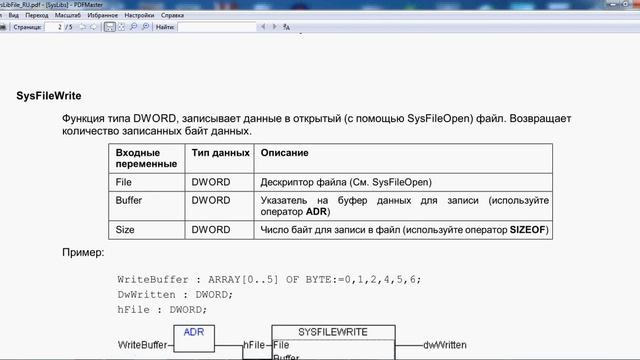Open the Переход menu
640x360 pixels.
pyautogui.click(x=37, y=16)
